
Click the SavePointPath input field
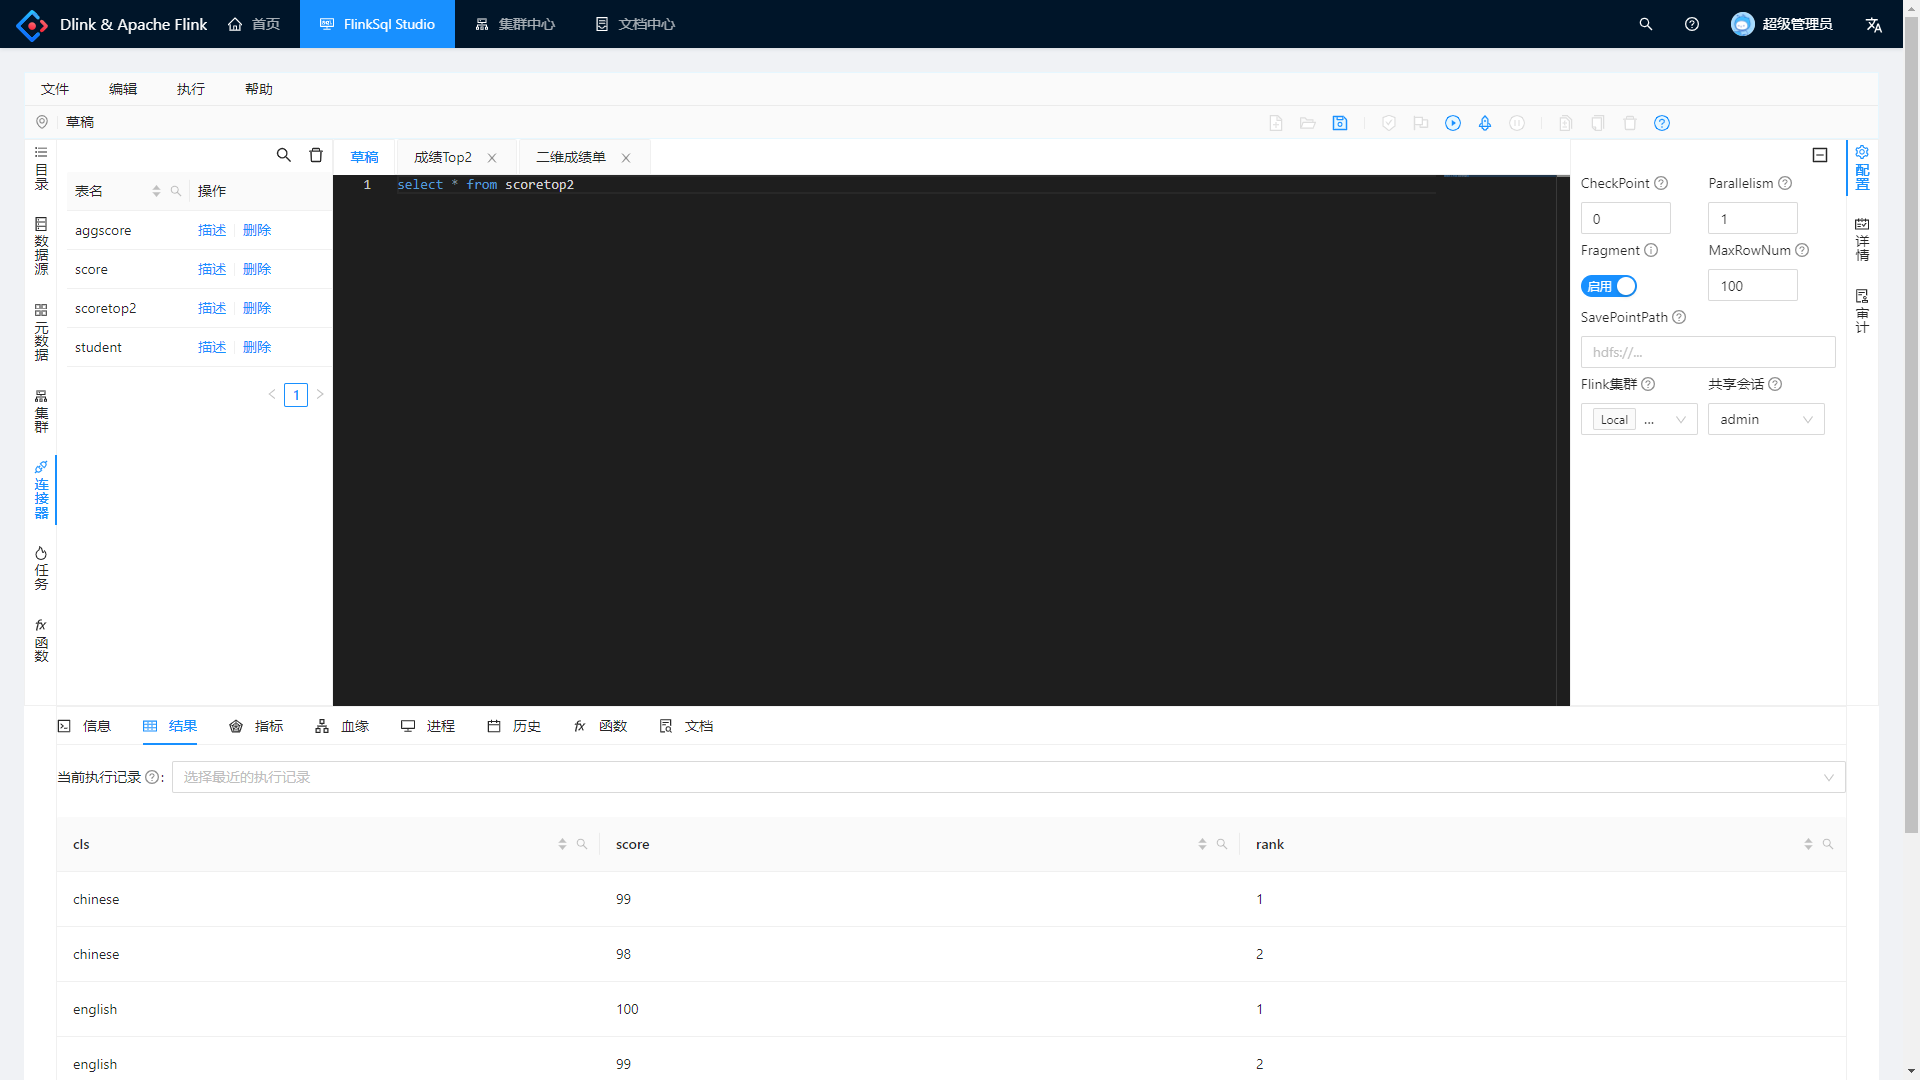point(1707,352)
